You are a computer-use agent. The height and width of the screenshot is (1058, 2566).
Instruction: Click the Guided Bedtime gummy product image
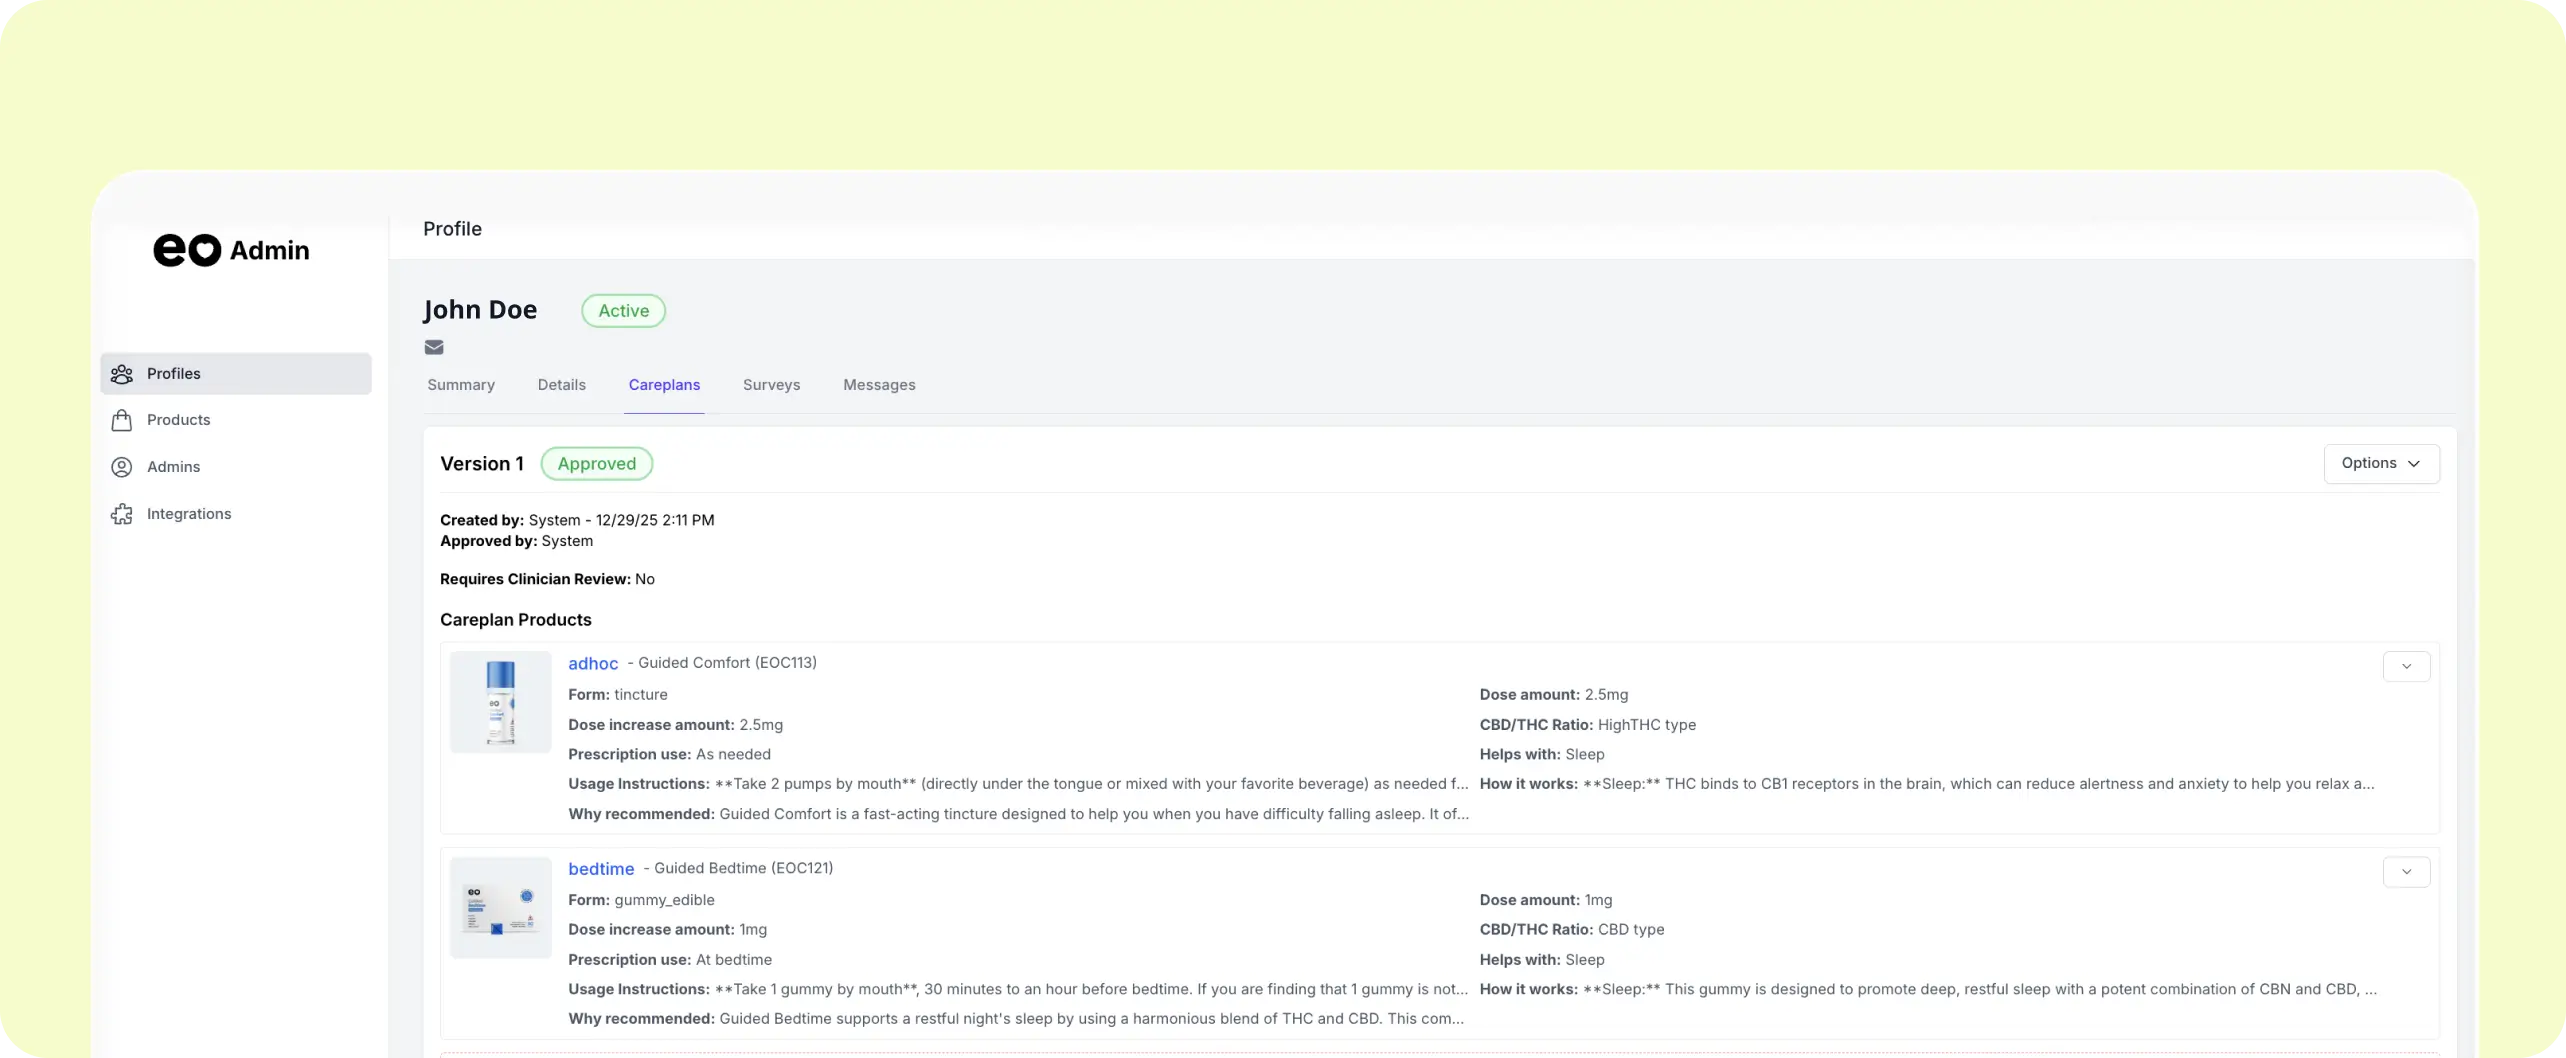pyautogui.click(x=500, y=907)
